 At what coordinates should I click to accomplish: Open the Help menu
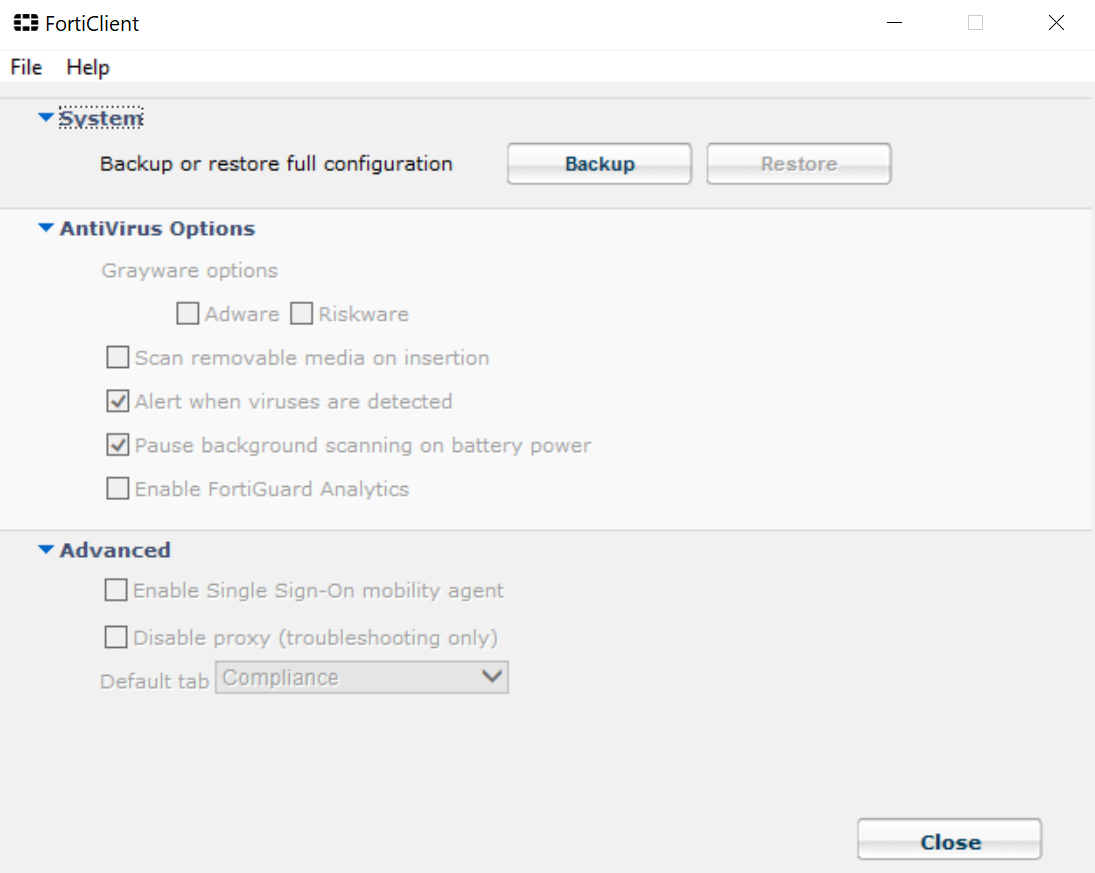coord(88,67)
